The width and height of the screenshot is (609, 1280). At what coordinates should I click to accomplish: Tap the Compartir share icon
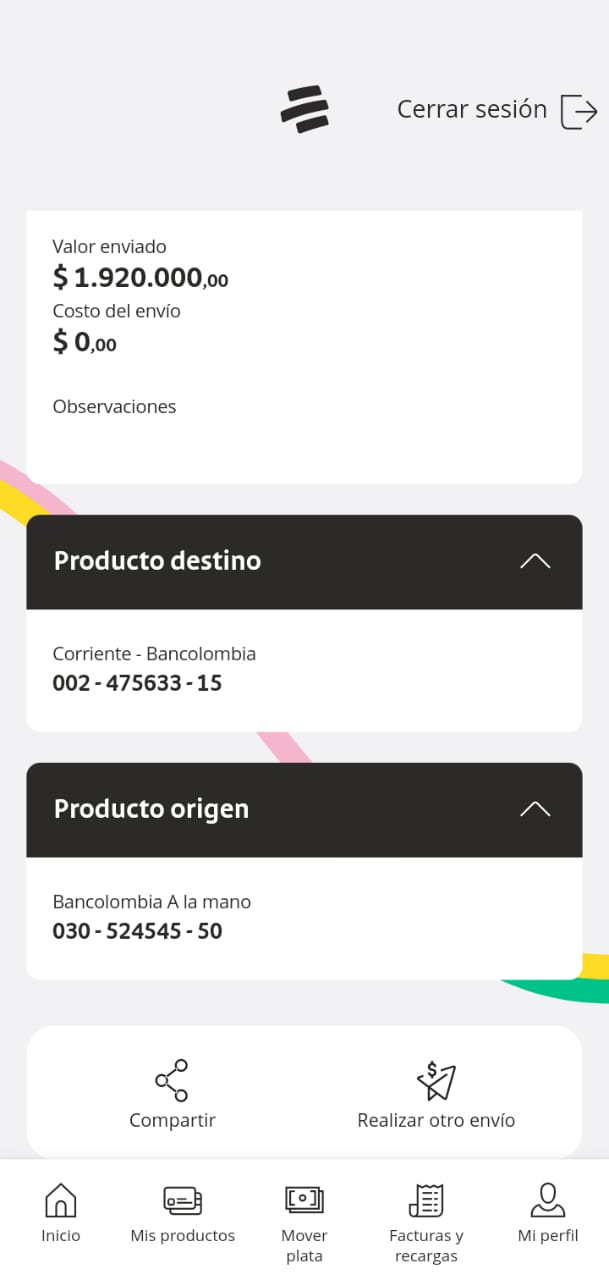(172, 1080)
